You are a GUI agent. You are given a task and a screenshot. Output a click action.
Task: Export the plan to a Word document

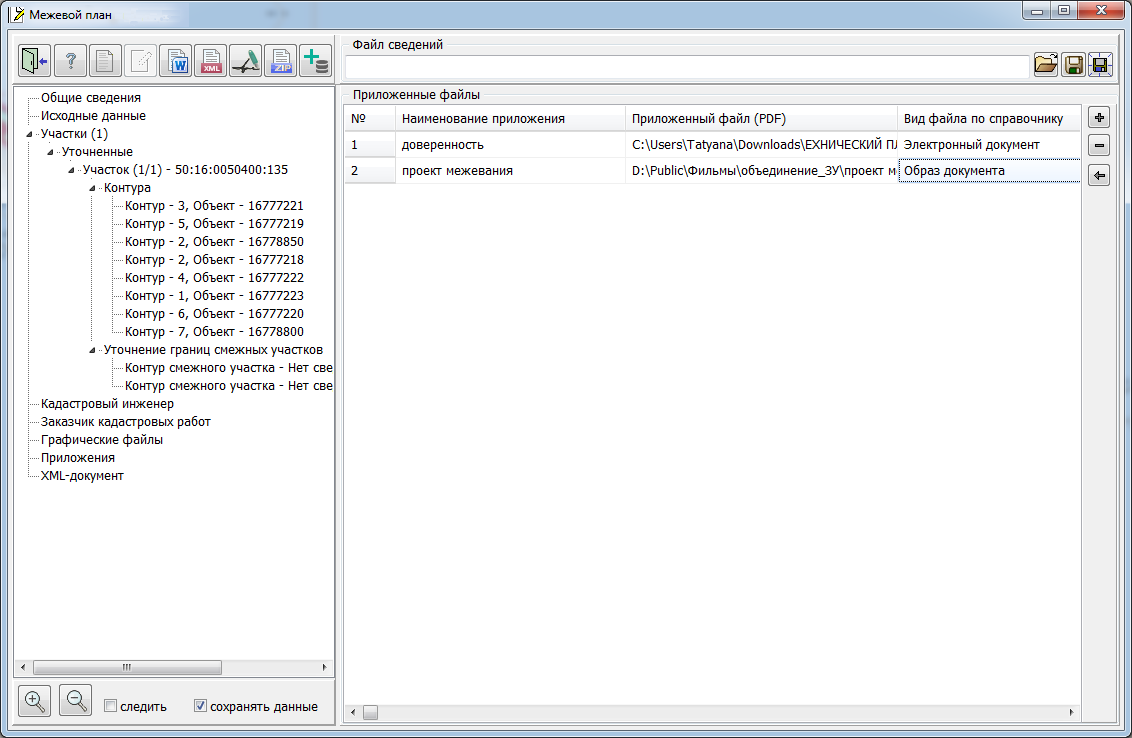tap(177, 62)
